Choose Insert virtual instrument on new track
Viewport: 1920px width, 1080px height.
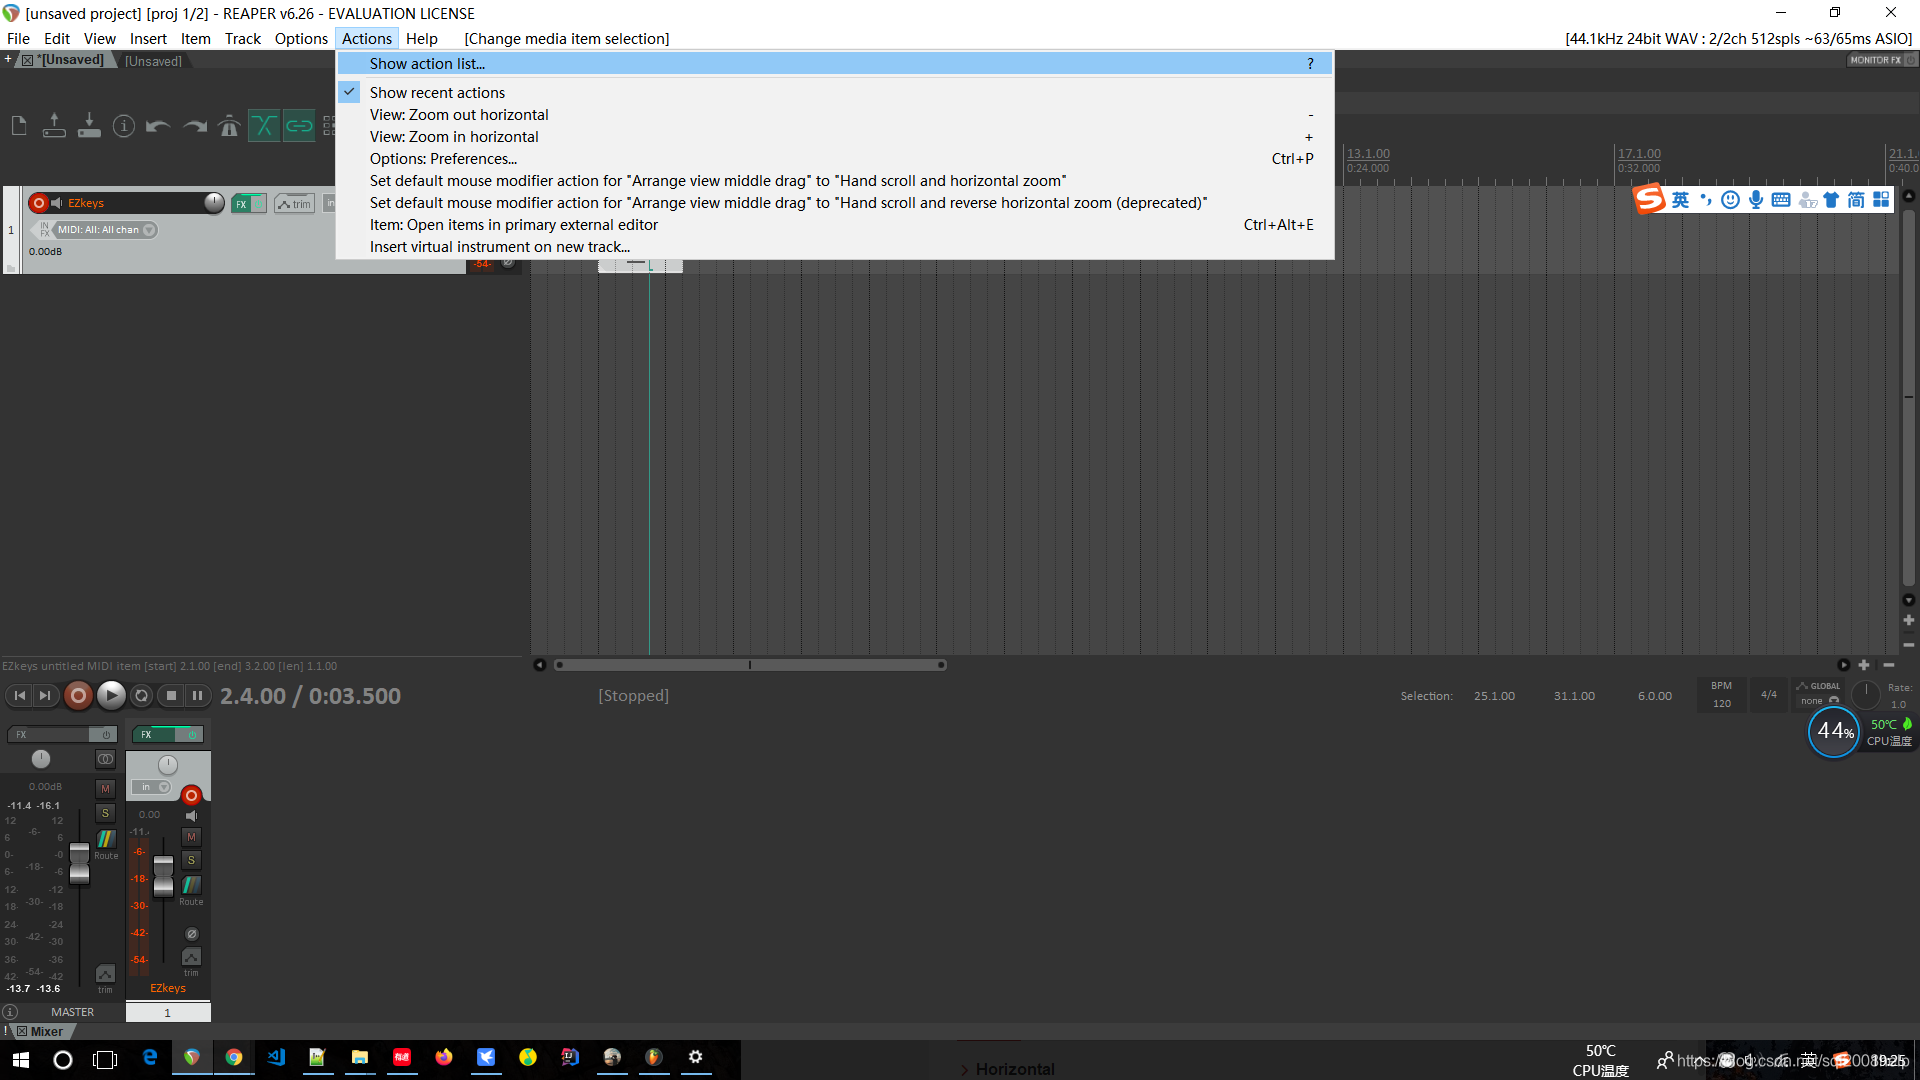point(499,247)
